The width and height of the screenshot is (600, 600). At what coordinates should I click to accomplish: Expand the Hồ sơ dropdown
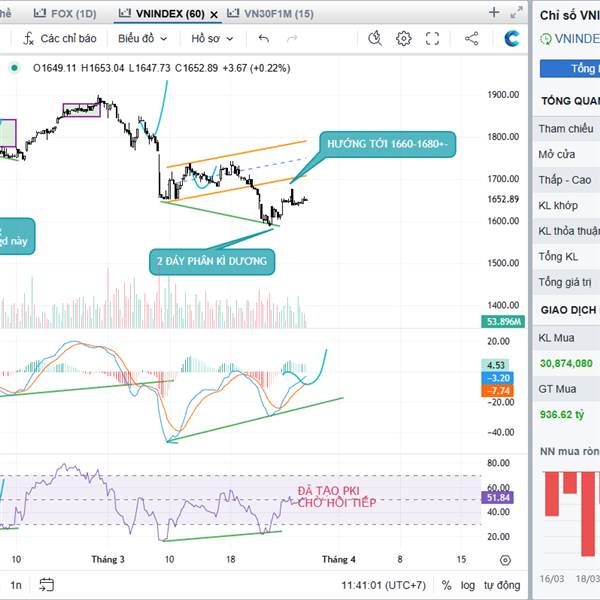(212, 38)
